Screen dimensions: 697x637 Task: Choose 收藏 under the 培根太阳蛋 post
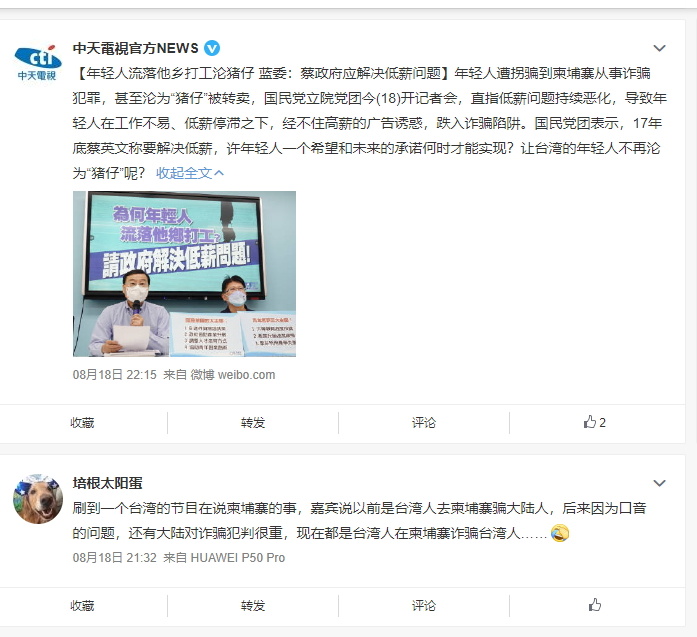(x=82, y=605)
